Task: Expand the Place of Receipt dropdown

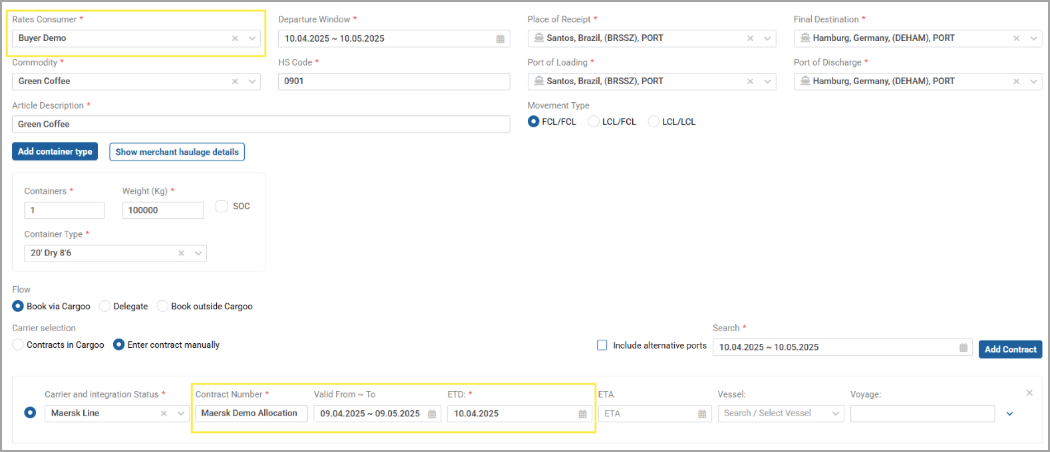Action: (768, 38)
